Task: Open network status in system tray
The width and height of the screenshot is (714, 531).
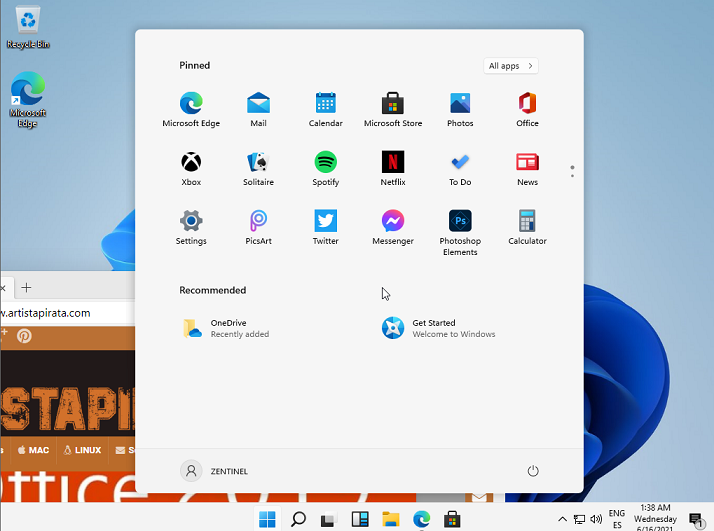Action: [579, 519]
